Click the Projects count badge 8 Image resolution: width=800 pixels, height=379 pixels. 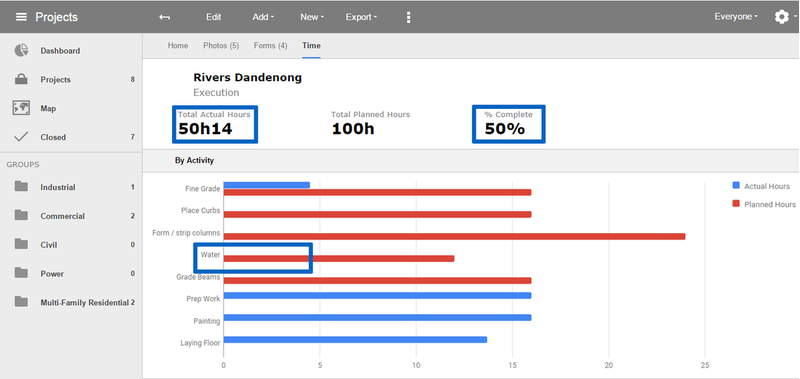click(x=133, y=80)
